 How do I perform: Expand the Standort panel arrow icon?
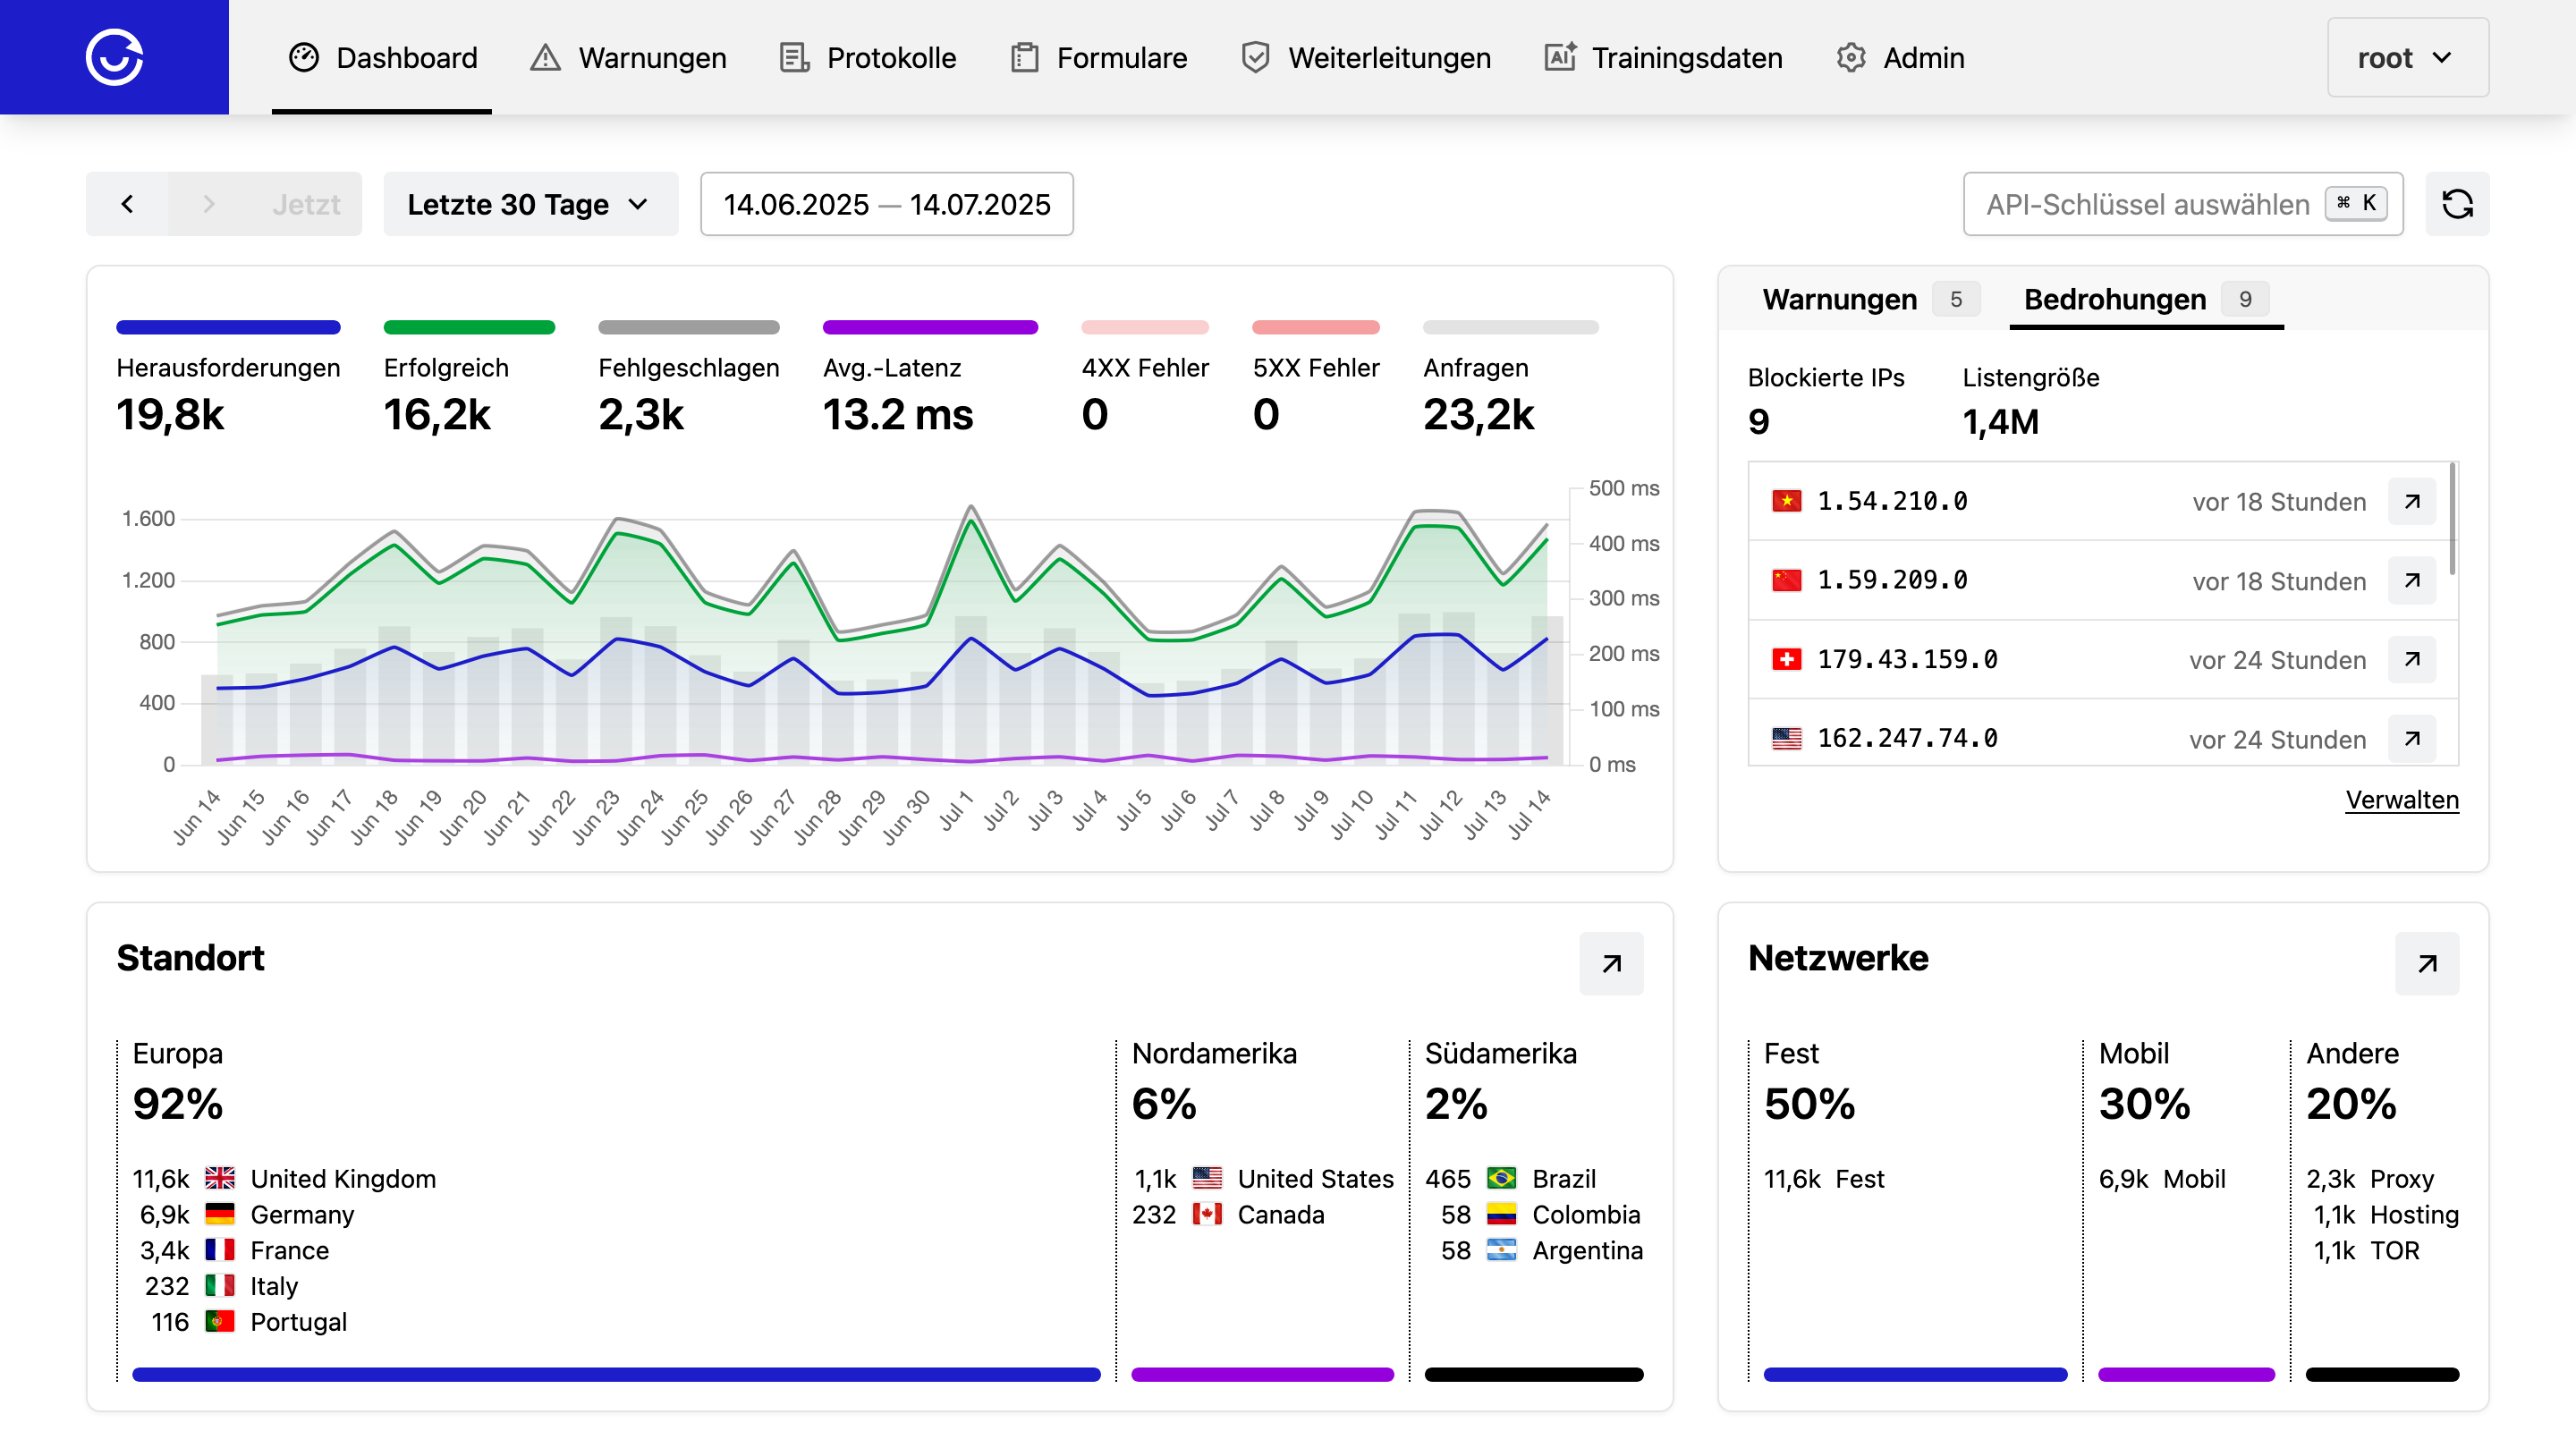[1610, 963]
